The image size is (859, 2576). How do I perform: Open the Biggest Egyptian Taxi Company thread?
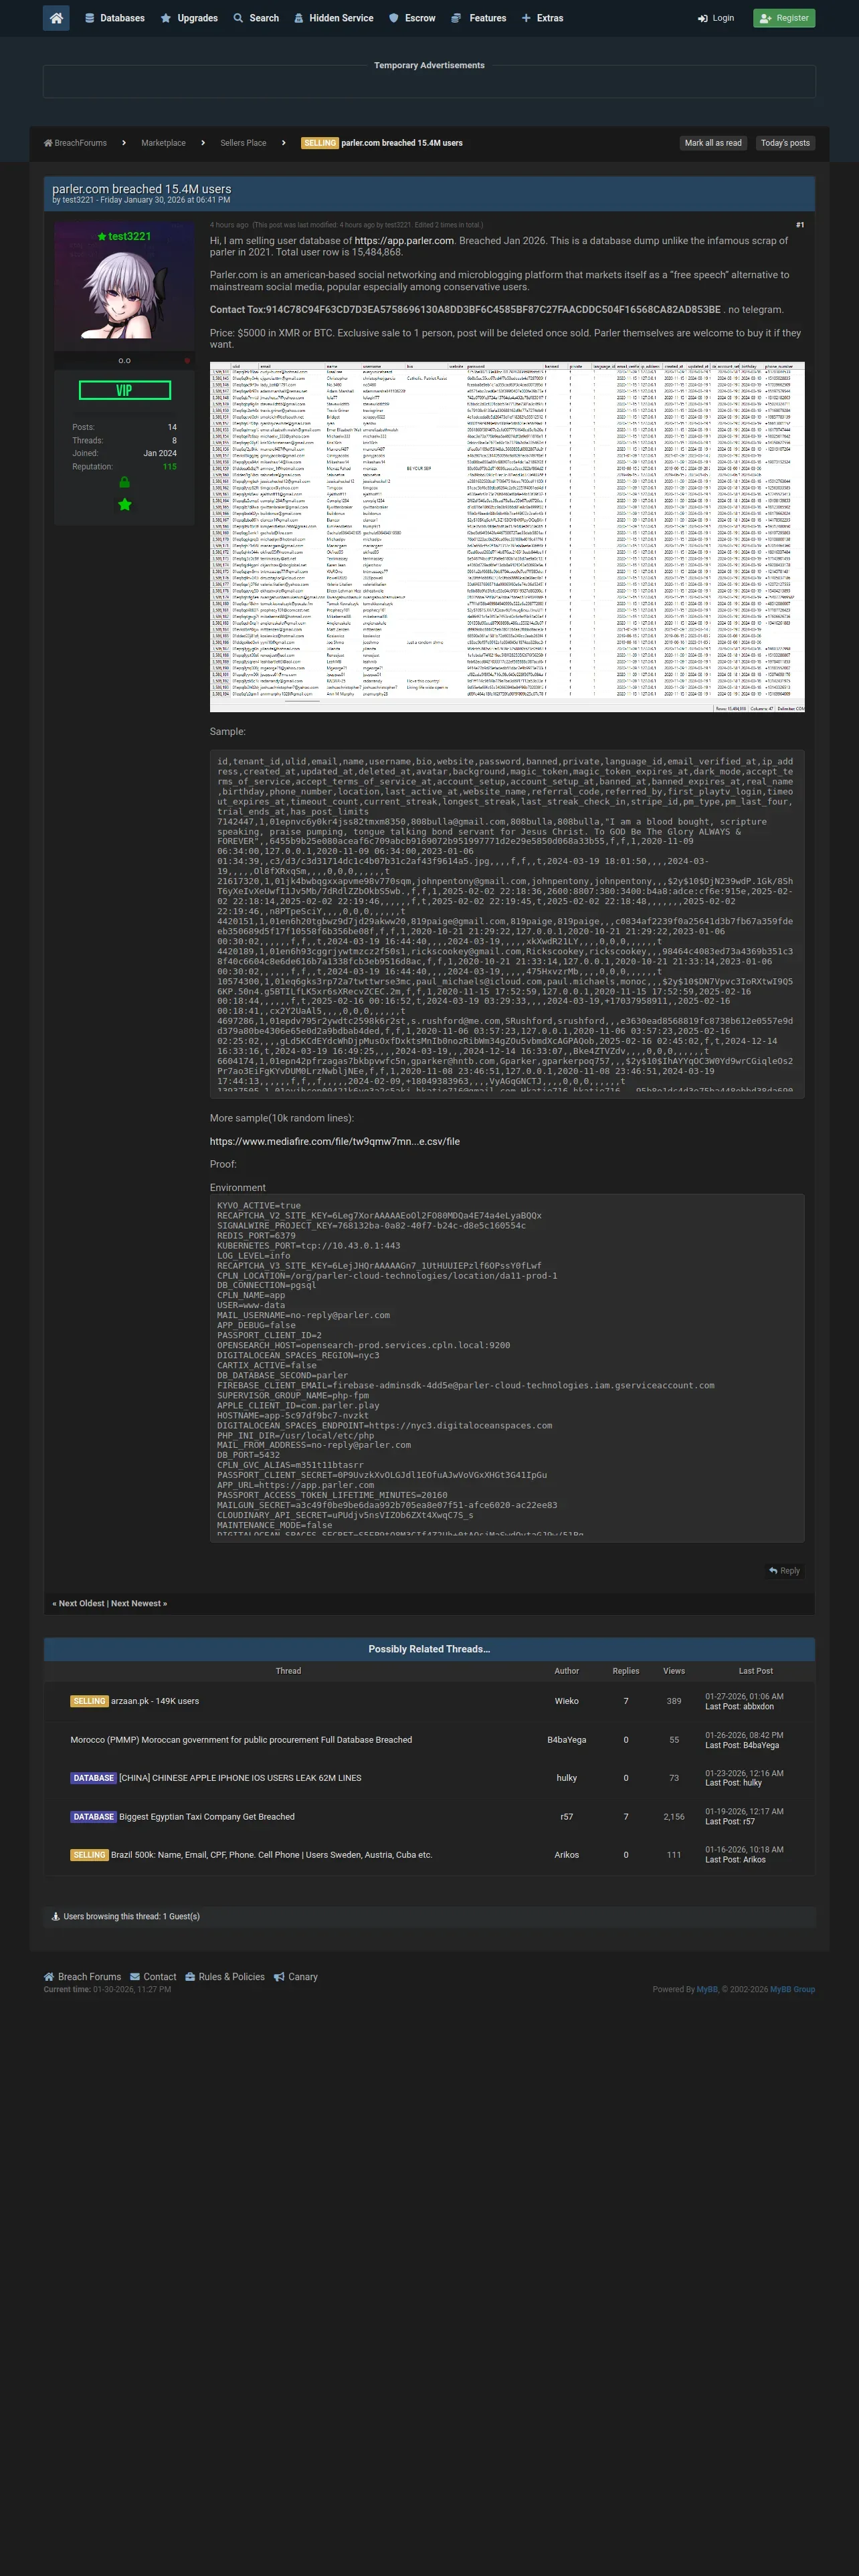(x=206, y=1817)
